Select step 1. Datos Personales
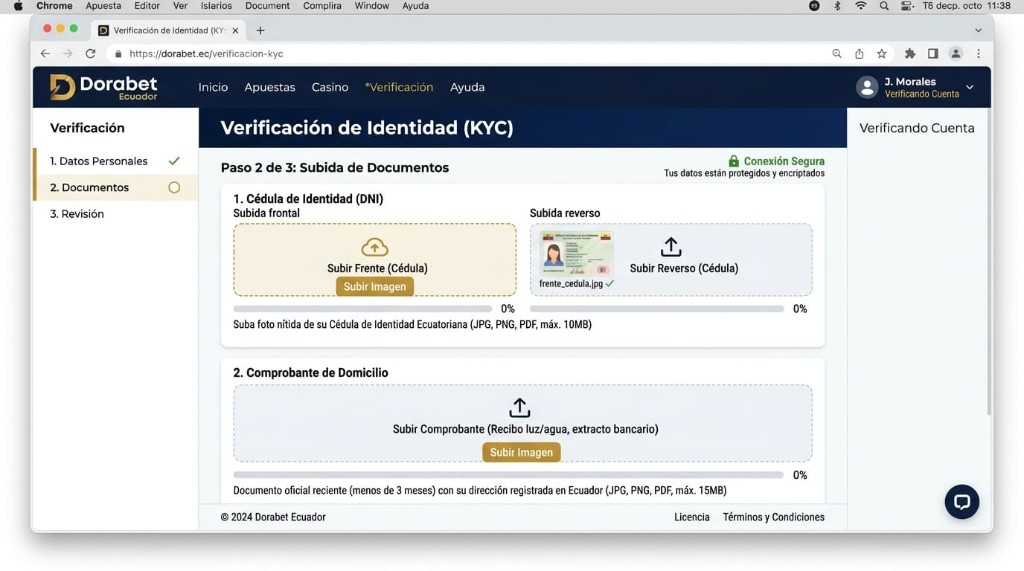 116,161
